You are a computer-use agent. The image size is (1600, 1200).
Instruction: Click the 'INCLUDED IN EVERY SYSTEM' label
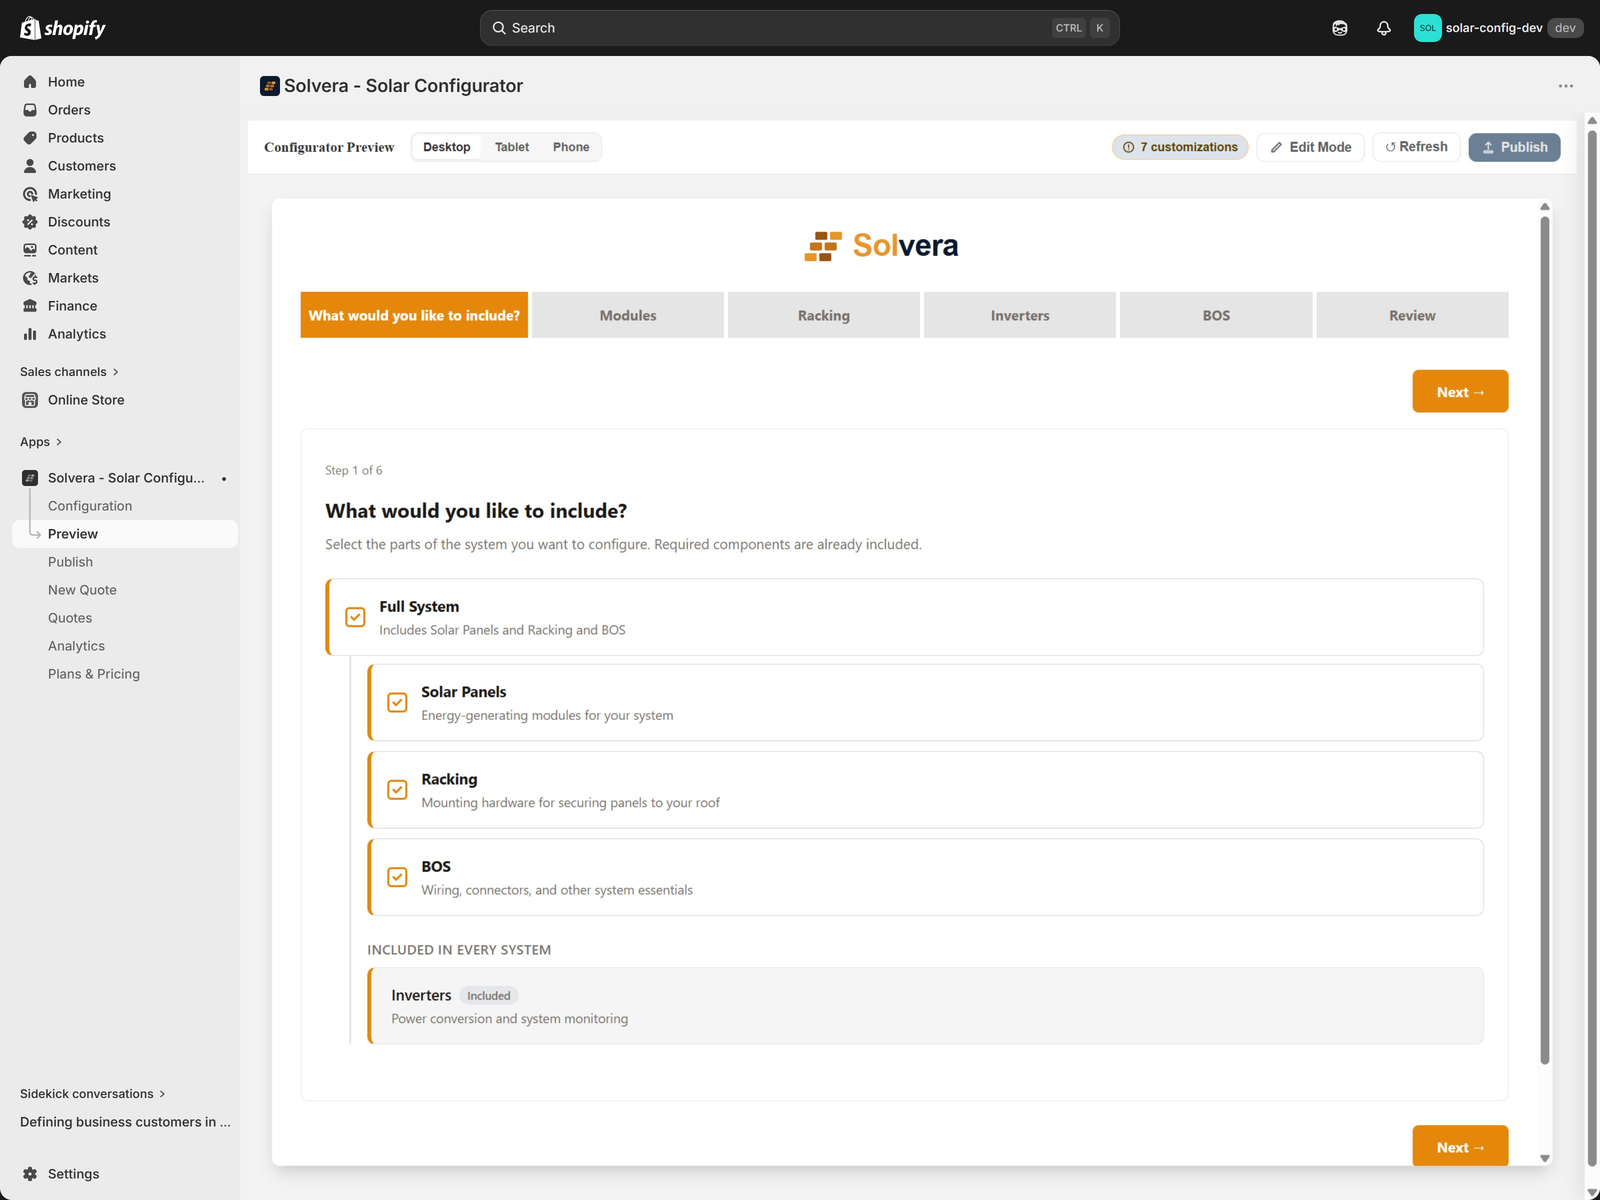459,950
